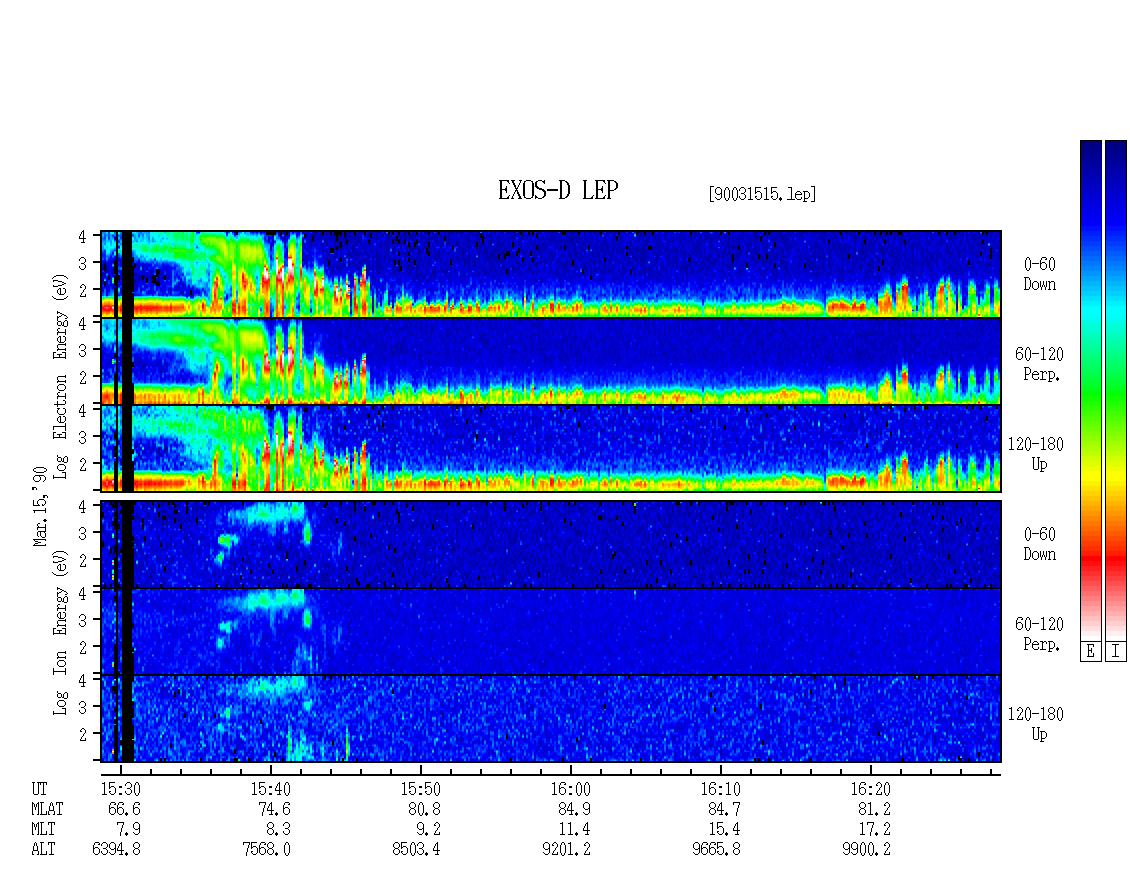Image resolution: width=1130 pixels, height=875 pixels.
Task: Select the electron "60-120 Perp." pitch angle label
Action: pos(1039,365)
